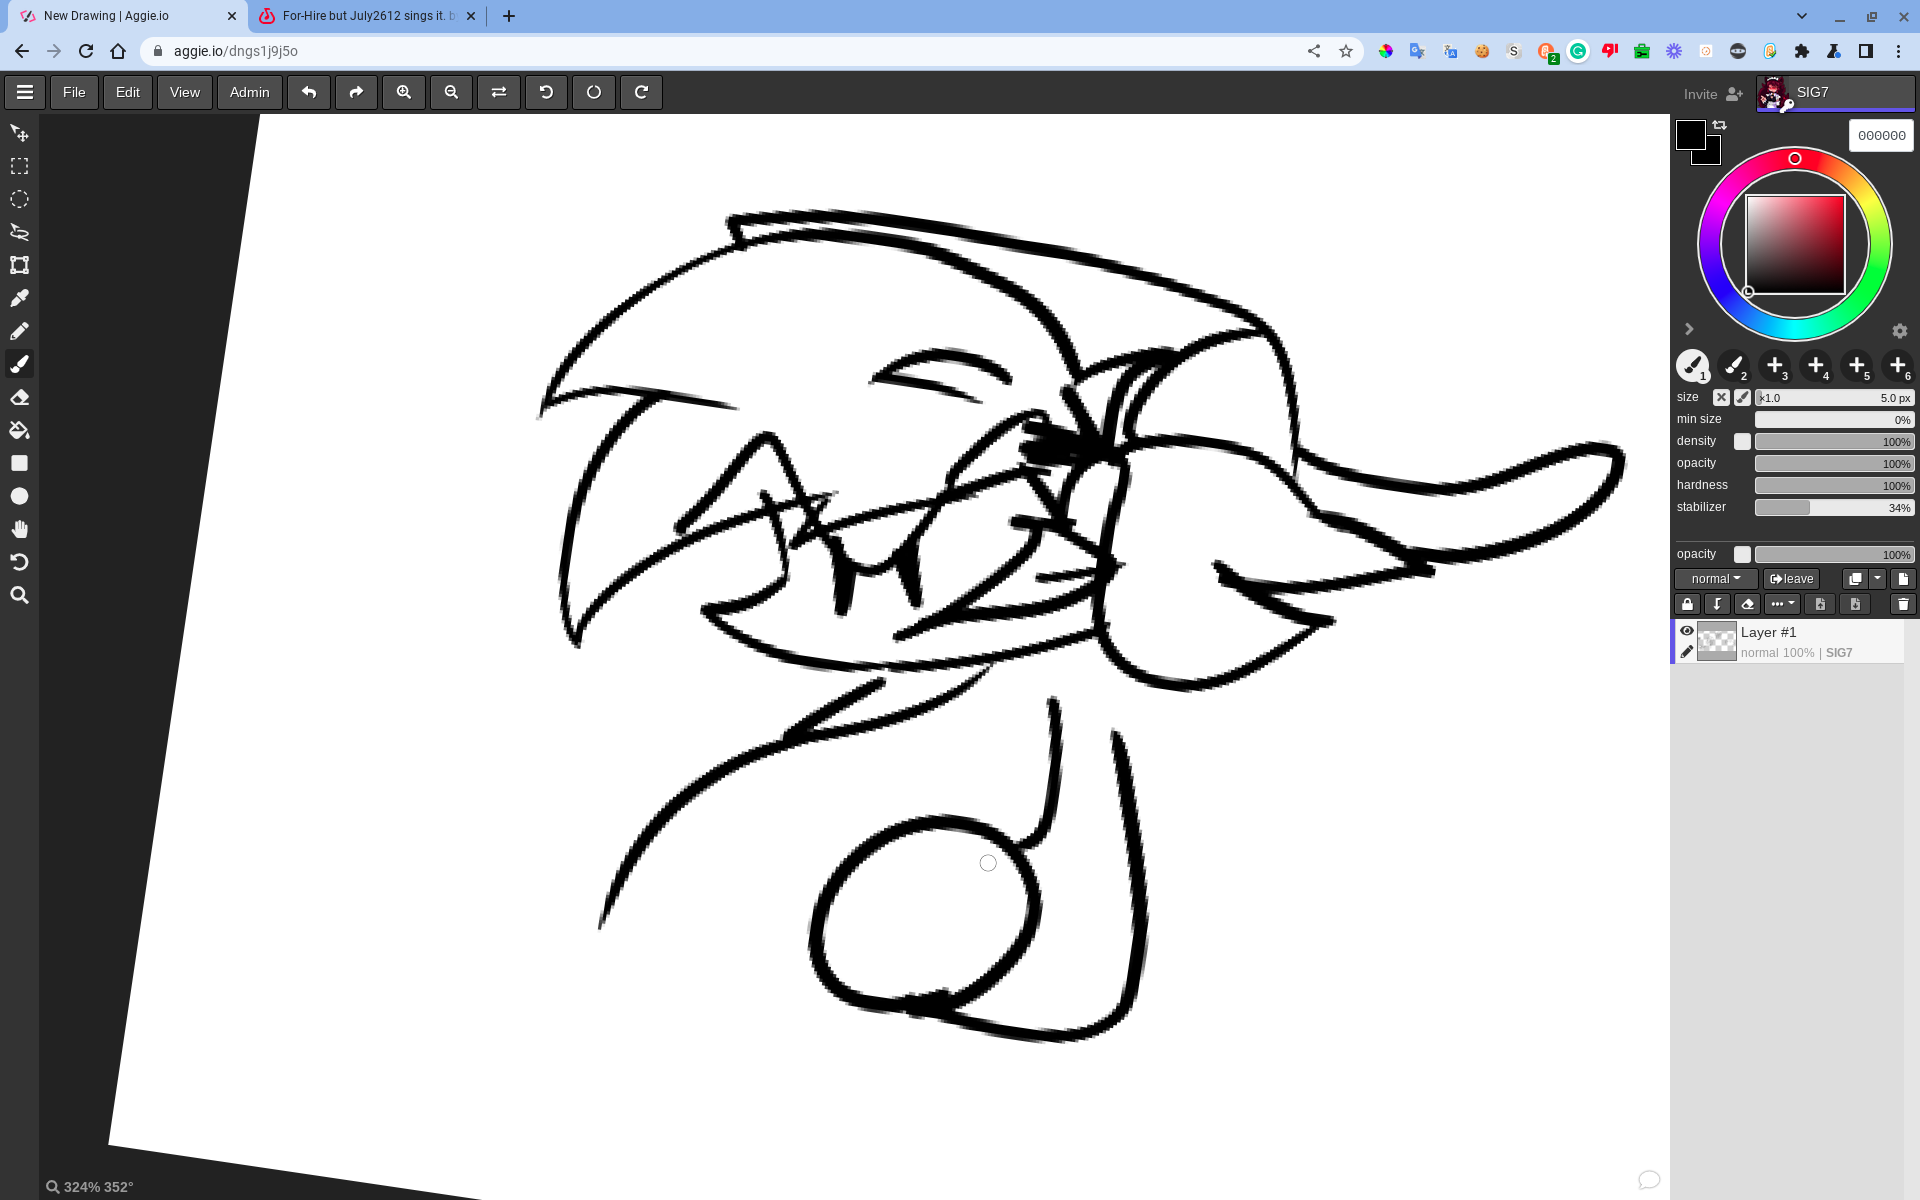
Task: Select the Ellipse shape tool
Action: (x=19, y=496)
